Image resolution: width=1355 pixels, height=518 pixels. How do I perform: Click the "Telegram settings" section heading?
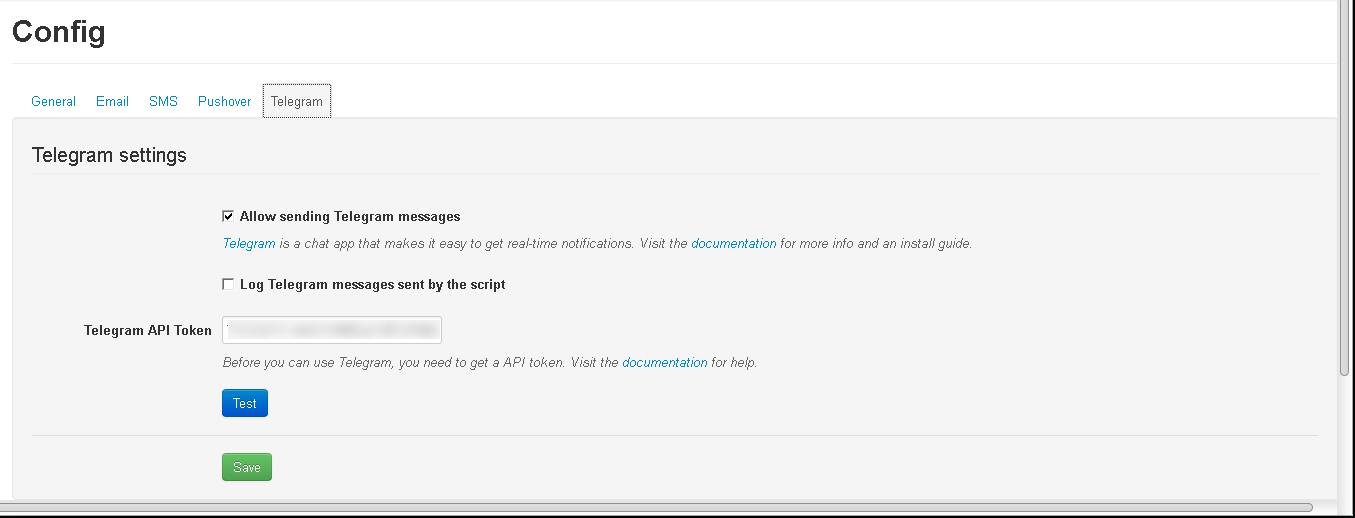coord(109,155)
